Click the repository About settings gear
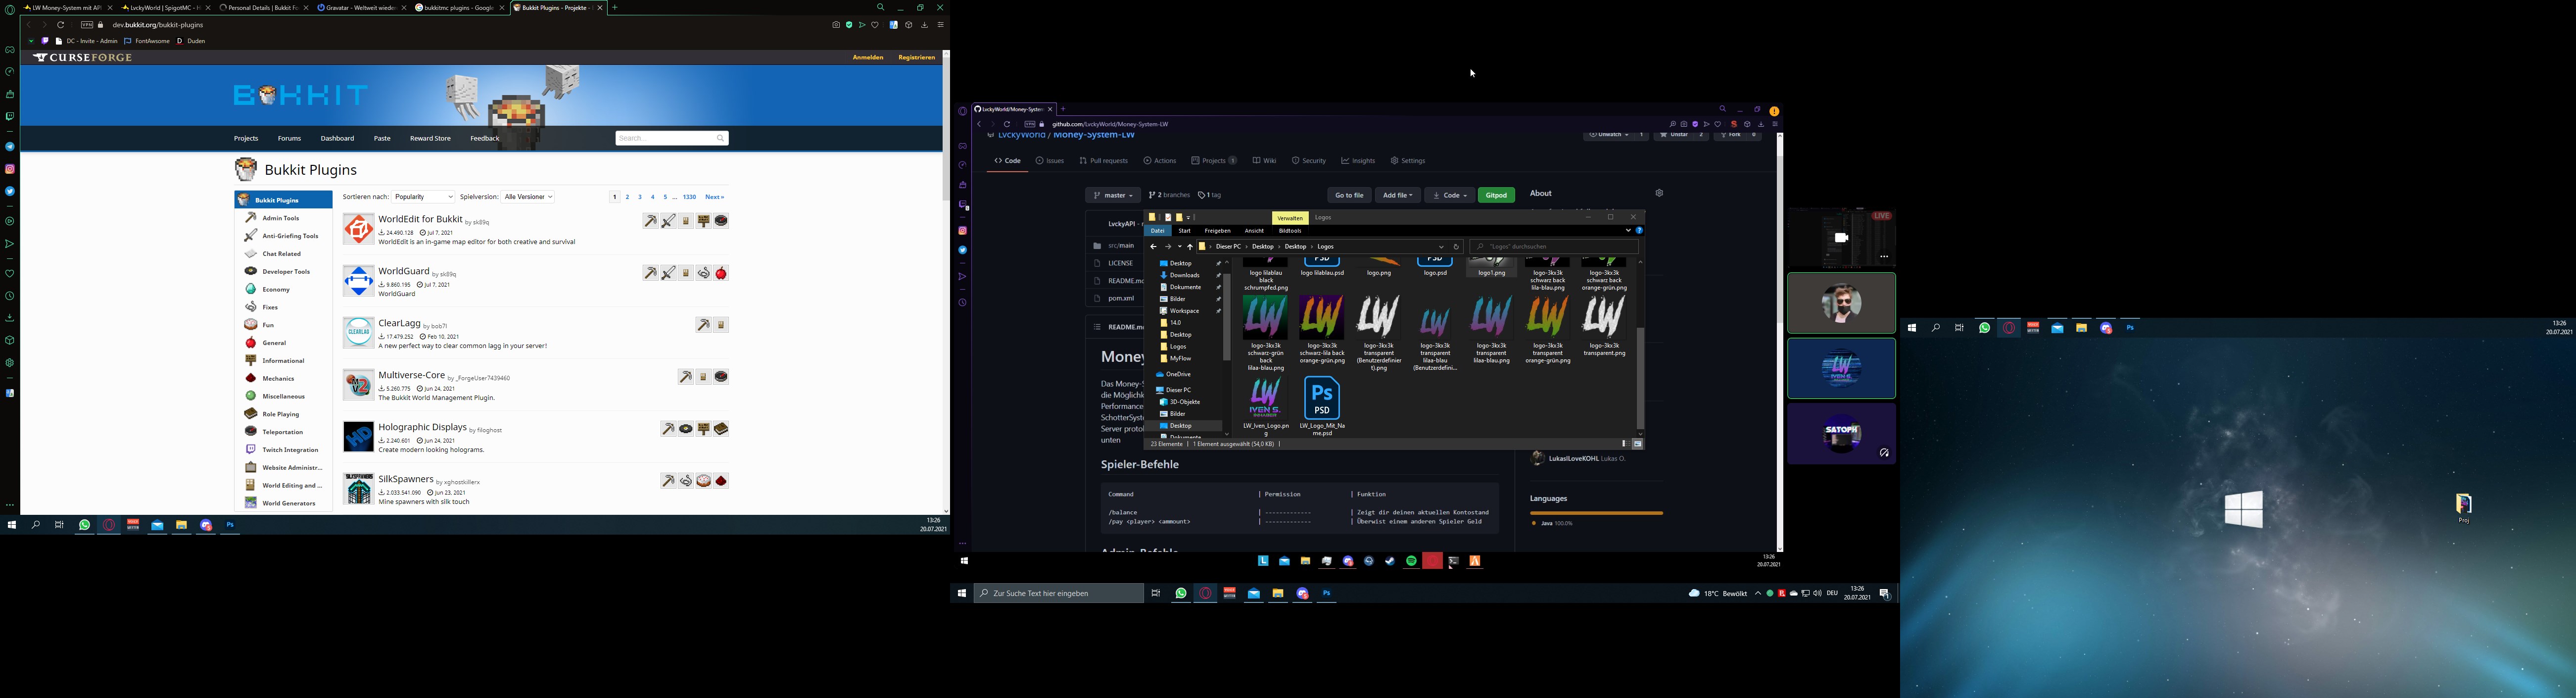The image size is (2576, 698). tap(1659, 194)
